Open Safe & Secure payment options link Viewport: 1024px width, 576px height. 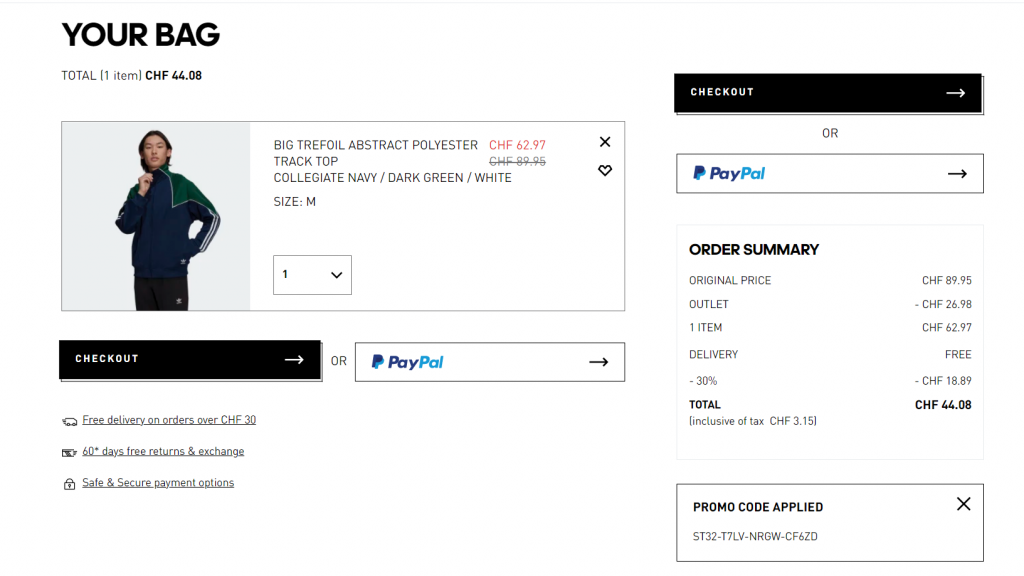coord(158,483)
